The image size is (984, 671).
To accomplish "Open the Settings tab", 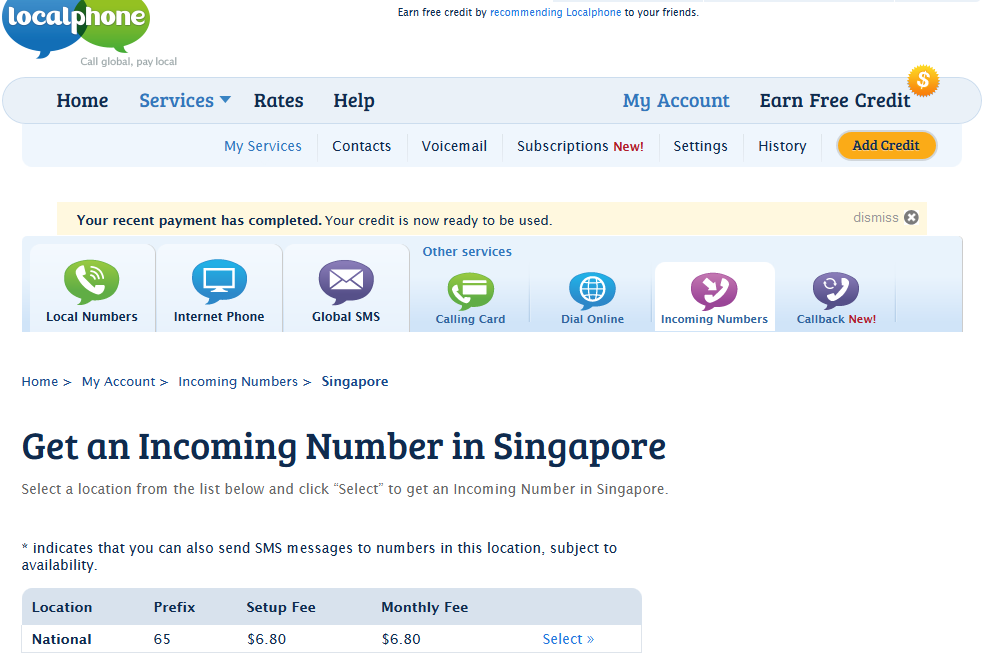I will click(x=700, y=146).
